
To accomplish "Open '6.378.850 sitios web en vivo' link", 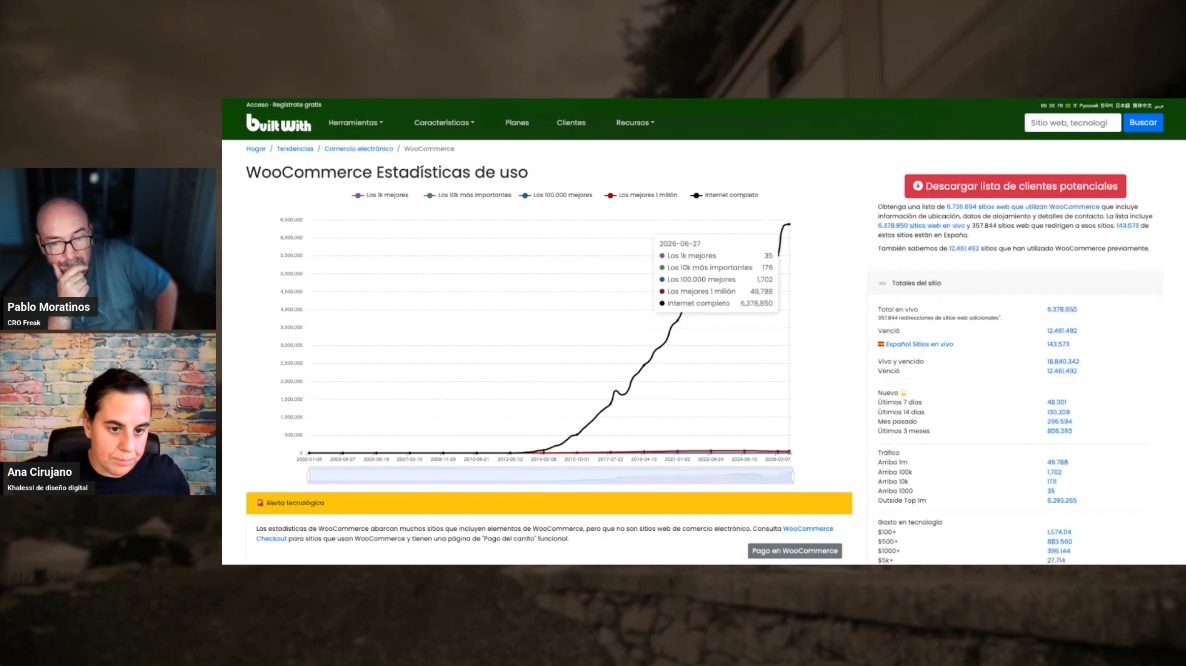I will coord(921,225).
